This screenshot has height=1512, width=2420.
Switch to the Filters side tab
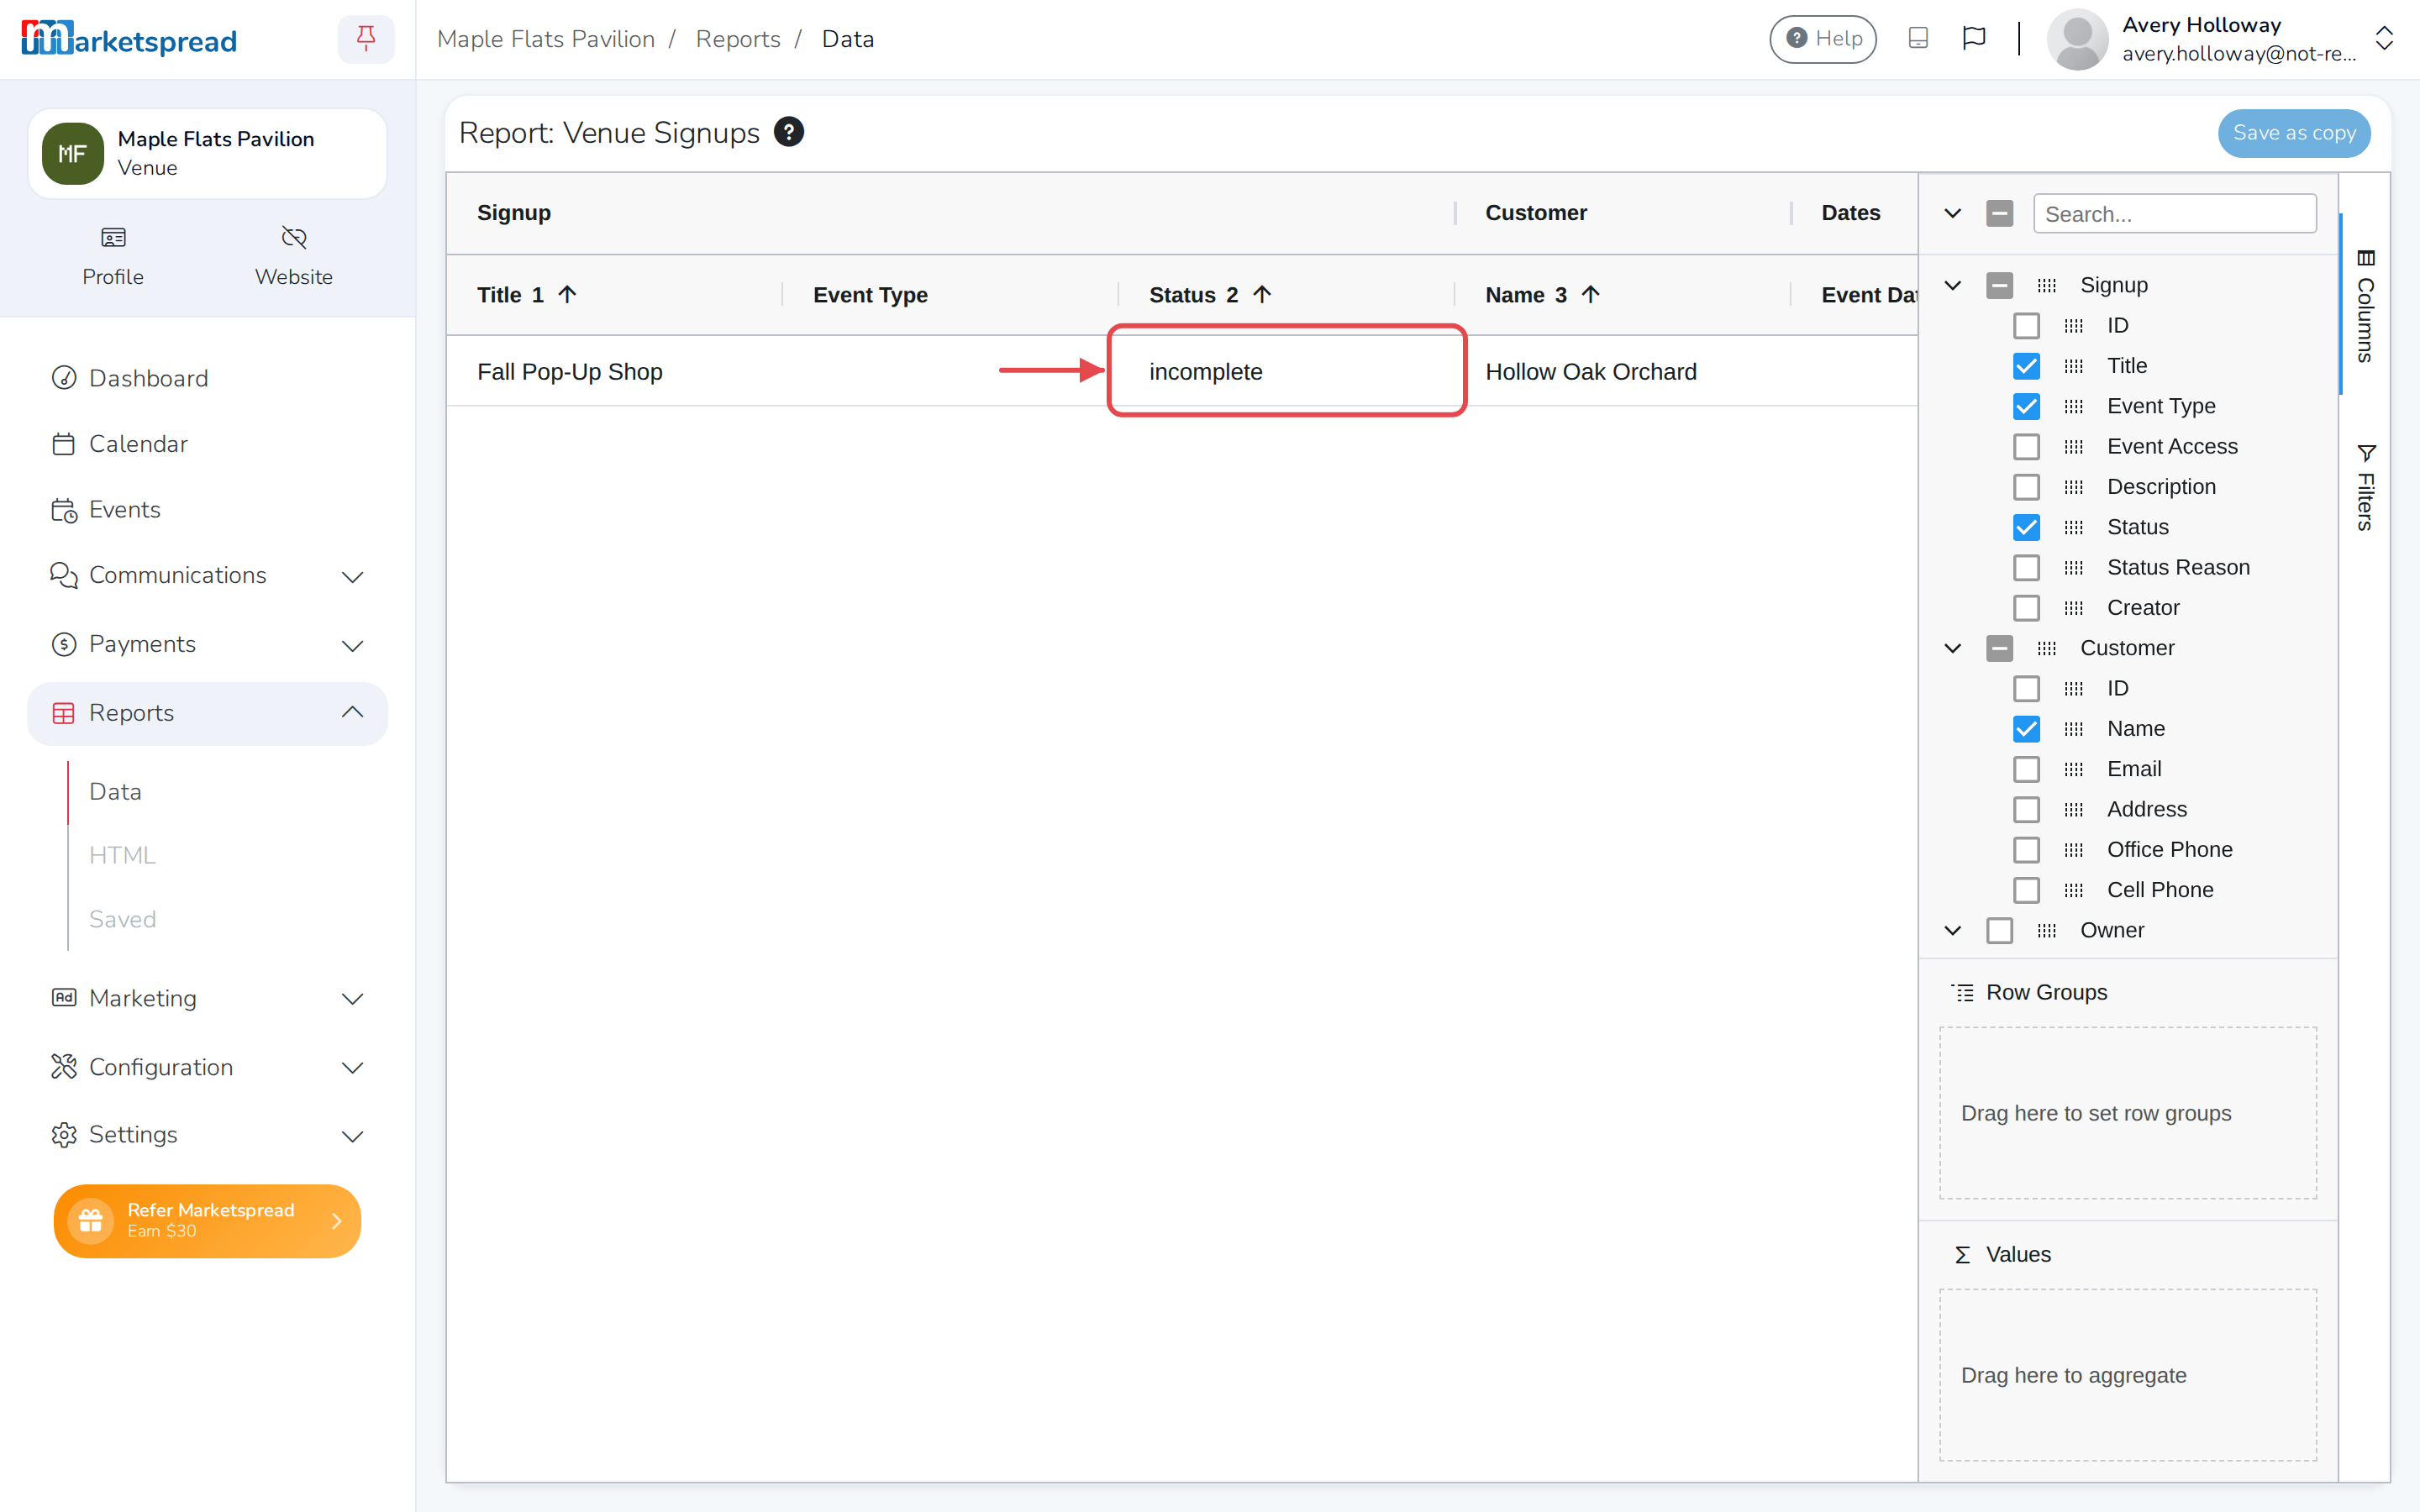click(x=2365, y=488)
